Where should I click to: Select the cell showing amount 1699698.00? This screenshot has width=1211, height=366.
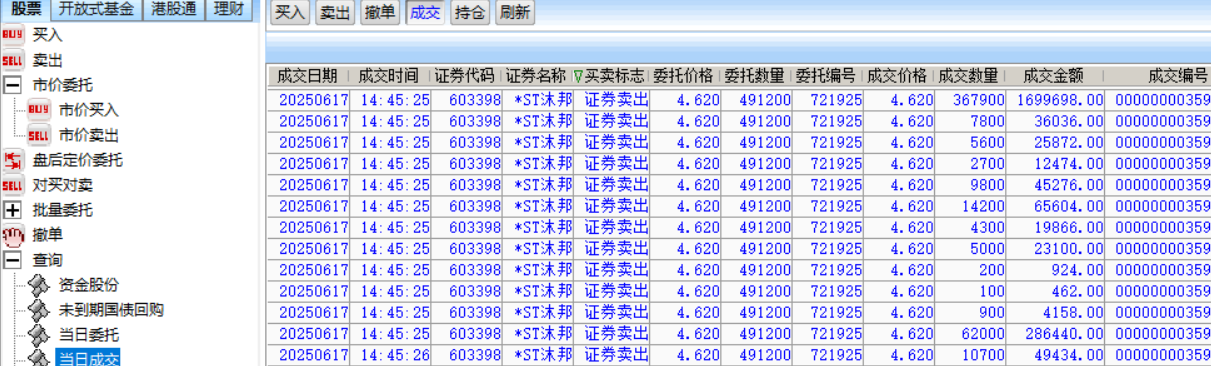coord(1055,99)
